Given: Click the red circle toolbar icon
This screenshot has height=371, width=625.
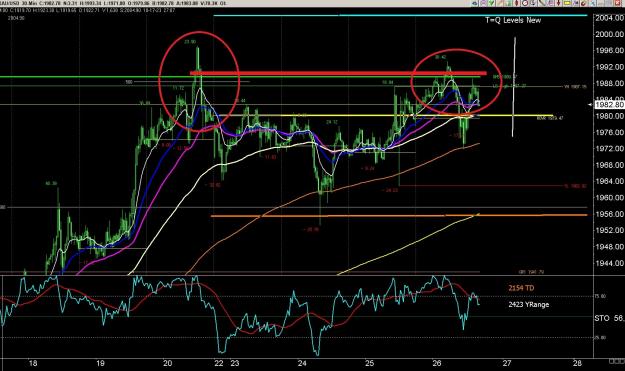Looking at the screenshot, I should click(525, 3).
